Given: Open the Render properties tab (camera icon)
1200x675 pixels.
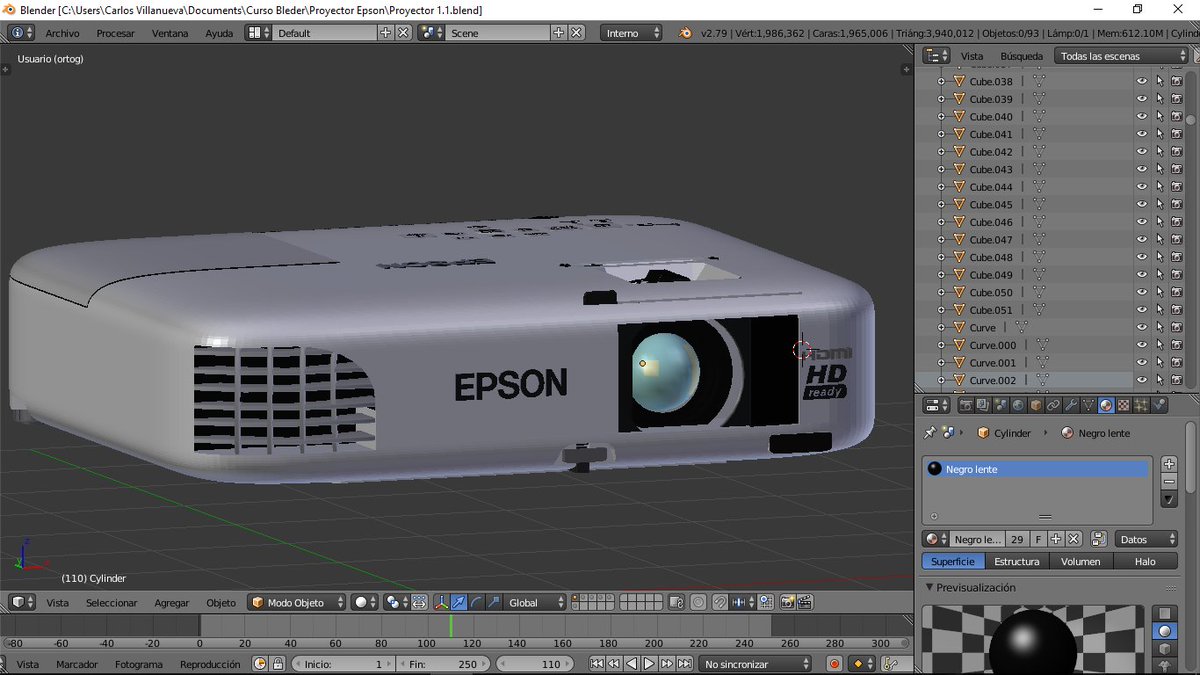Looking at the screenshot, I should click(966, 405).
